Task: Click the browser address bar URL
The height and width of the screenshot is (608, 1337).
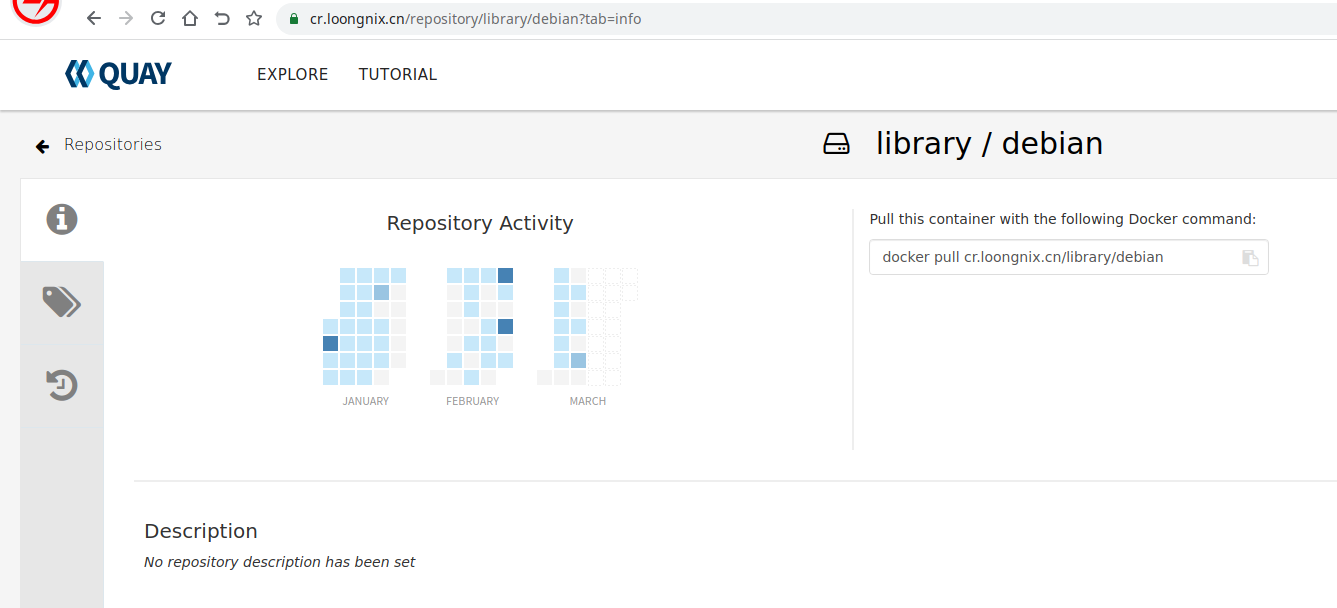Action: pos(475,19)
